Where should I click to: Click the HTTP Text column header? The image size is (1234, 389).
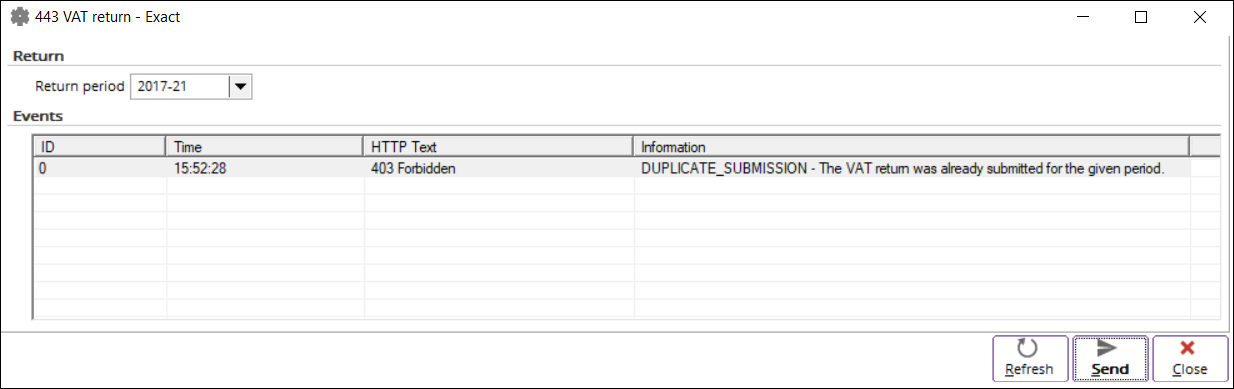pyautogui.click(x=498, y=147)
